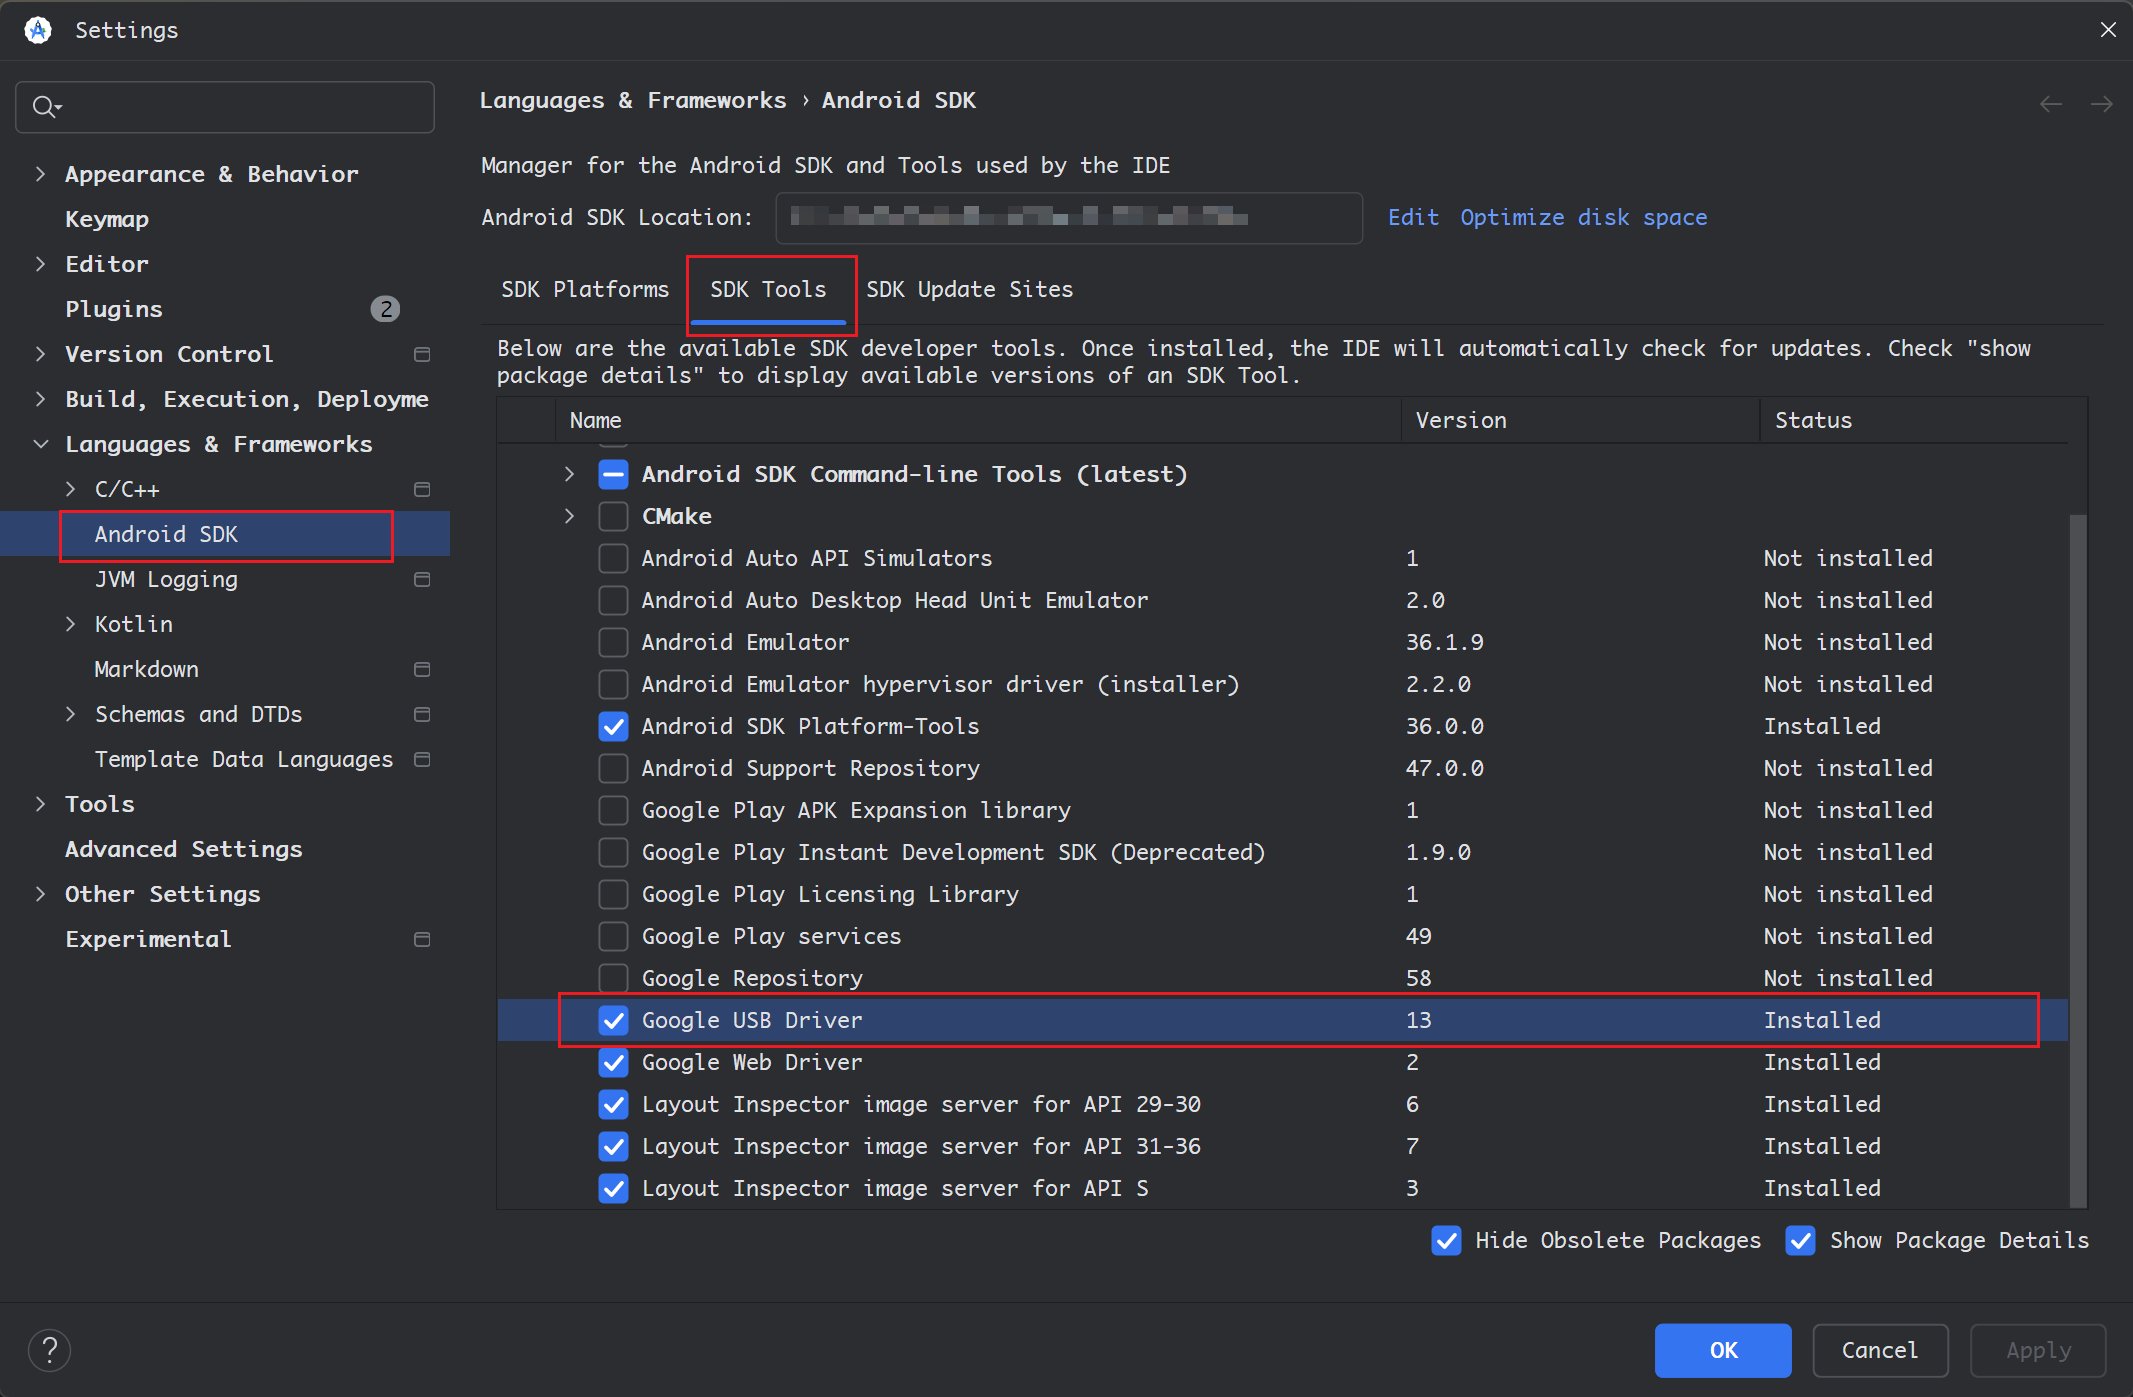
Task: Click project-level icon beside C/C++
Action: pos(422,489)
